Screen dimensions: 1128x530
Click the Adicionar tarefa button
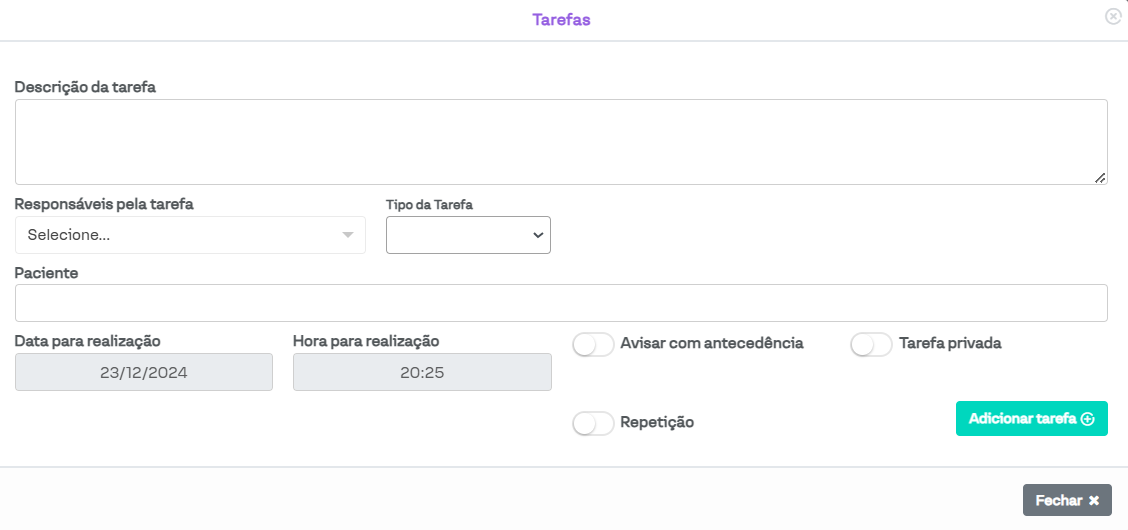pyautogui.click(x=1031, y=419)
